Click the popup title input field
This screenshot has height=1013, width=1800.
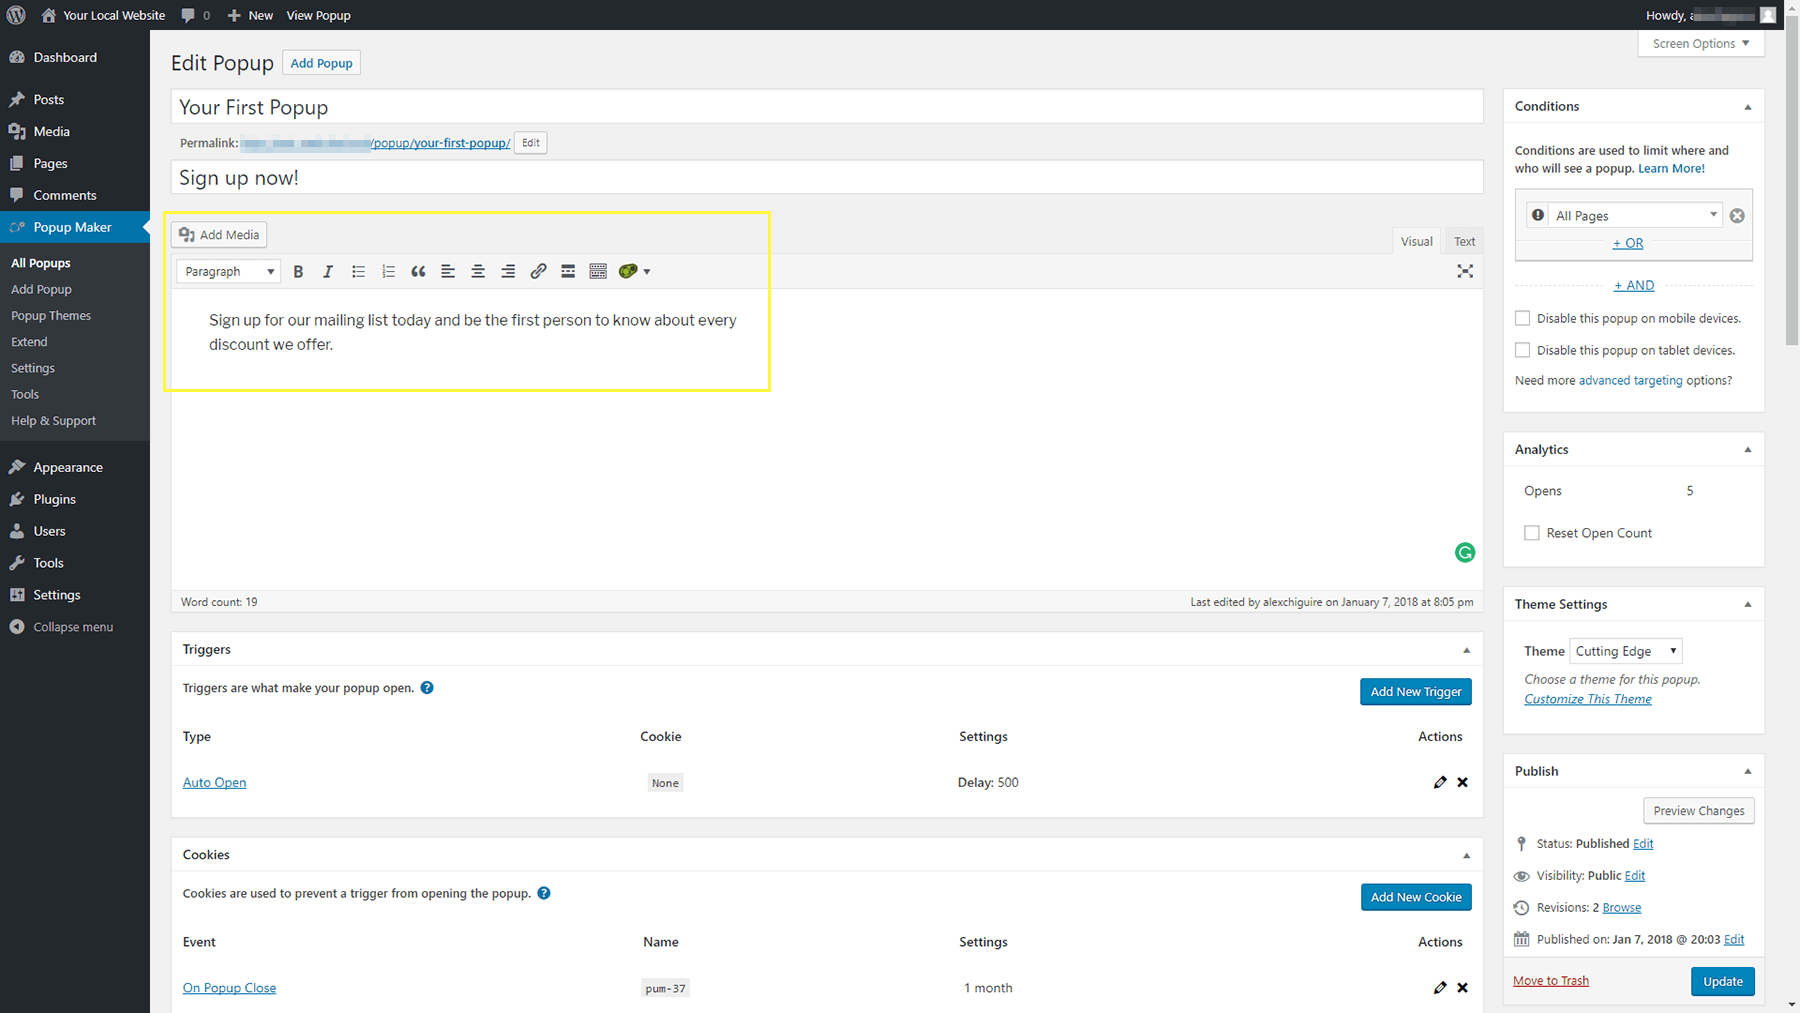826,107
